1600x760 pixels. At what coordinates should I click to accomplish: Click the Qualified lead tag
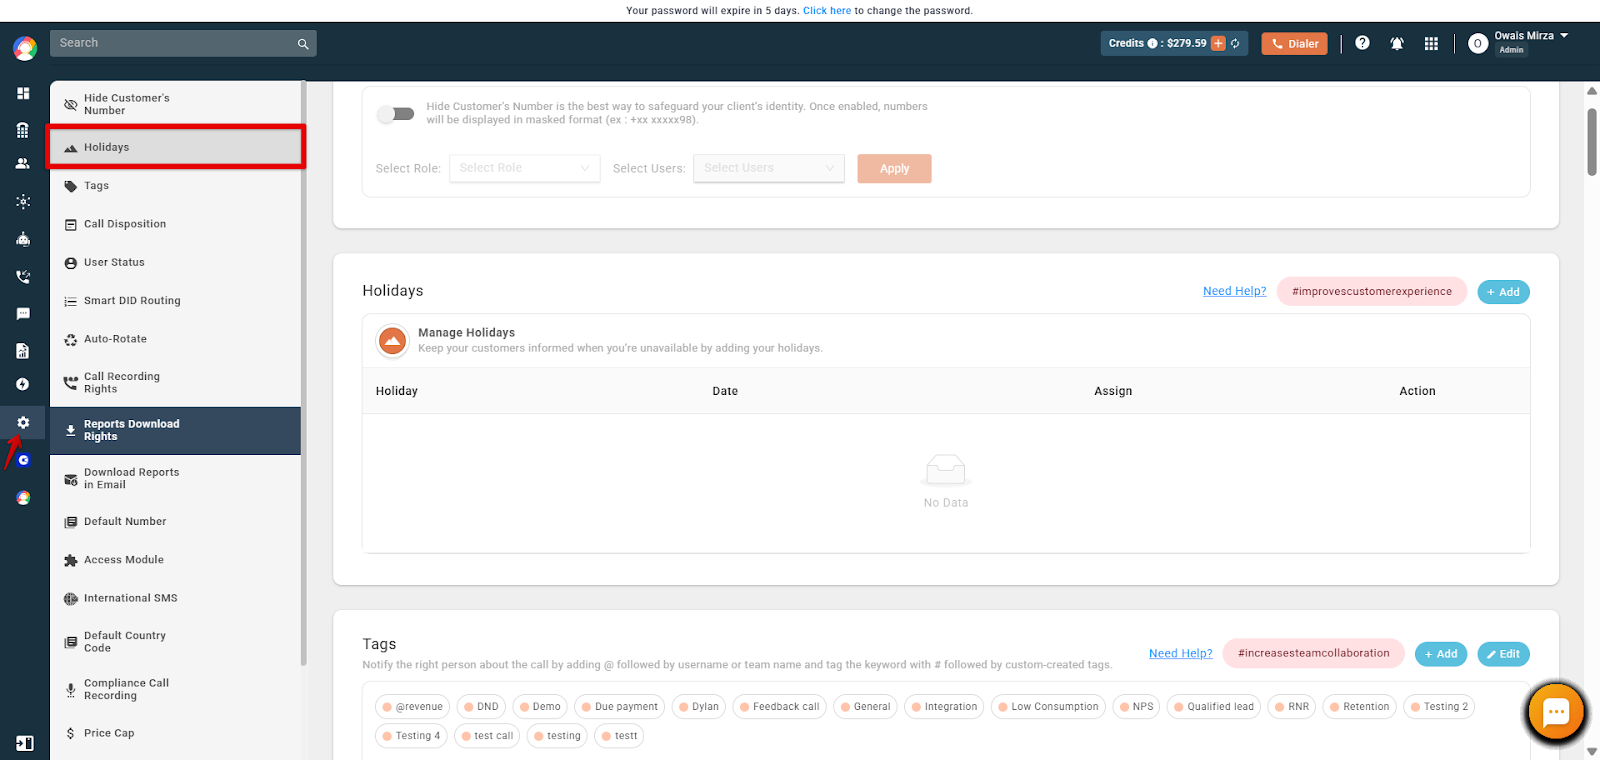tap(1214, 707)
